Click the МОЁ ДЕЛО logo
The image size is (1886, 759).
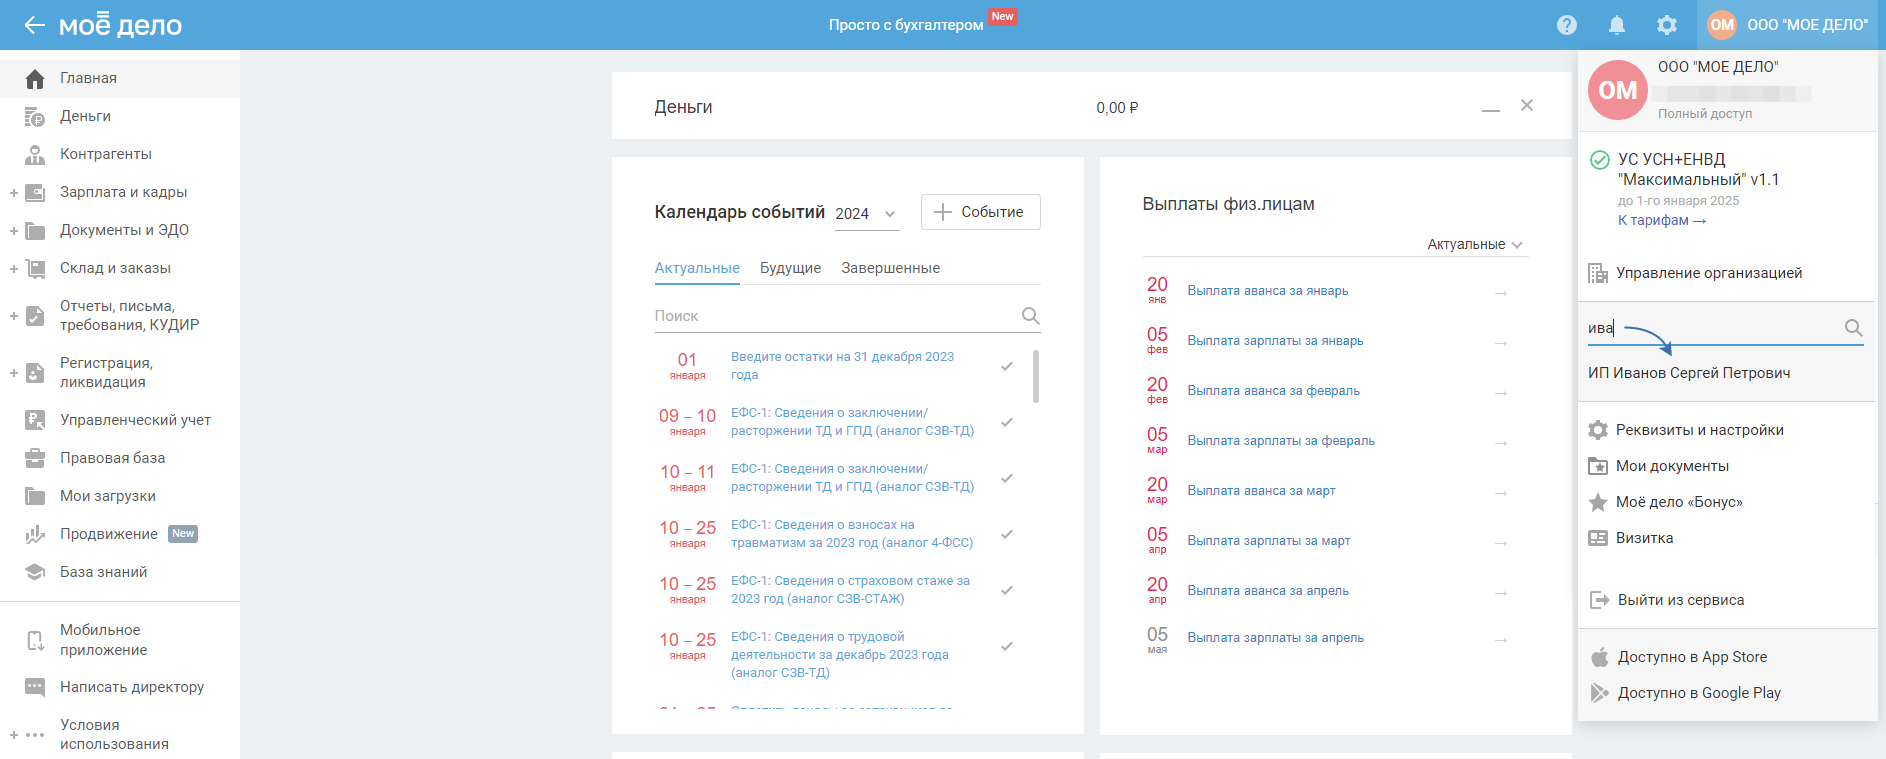coord(120,24)
